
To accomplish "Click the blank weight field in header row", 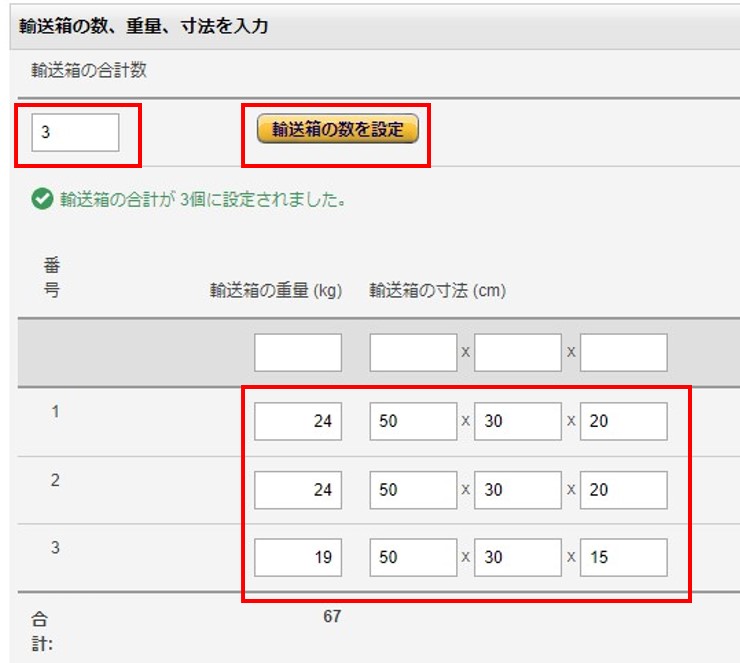I will click(298, 352).
